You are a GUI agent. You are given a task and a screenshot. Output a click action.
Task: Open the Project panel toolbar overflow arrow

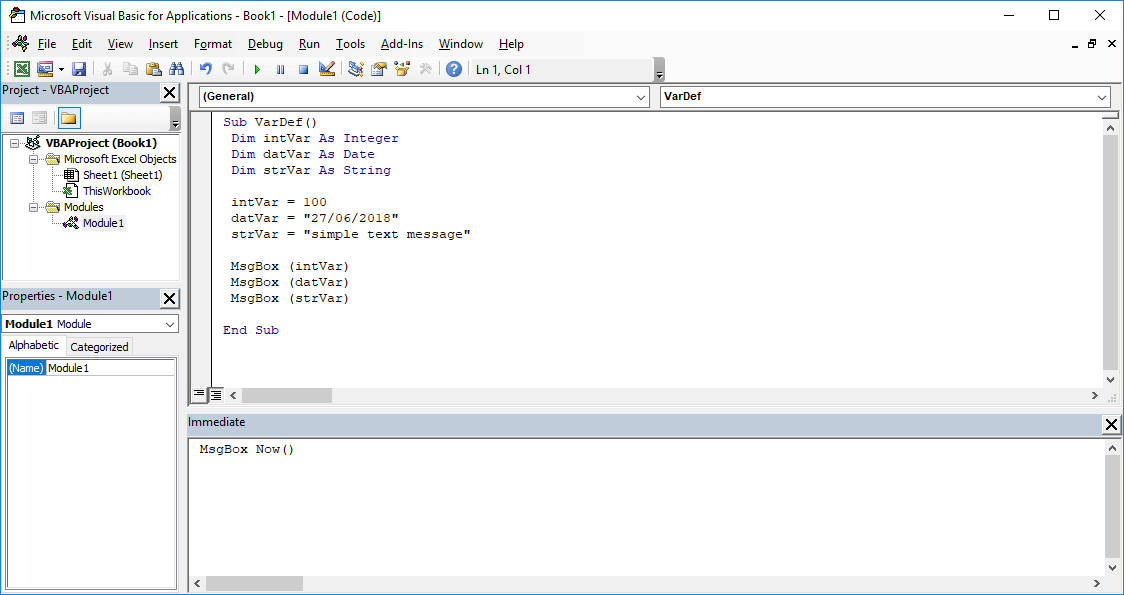[x=176, y=119]
